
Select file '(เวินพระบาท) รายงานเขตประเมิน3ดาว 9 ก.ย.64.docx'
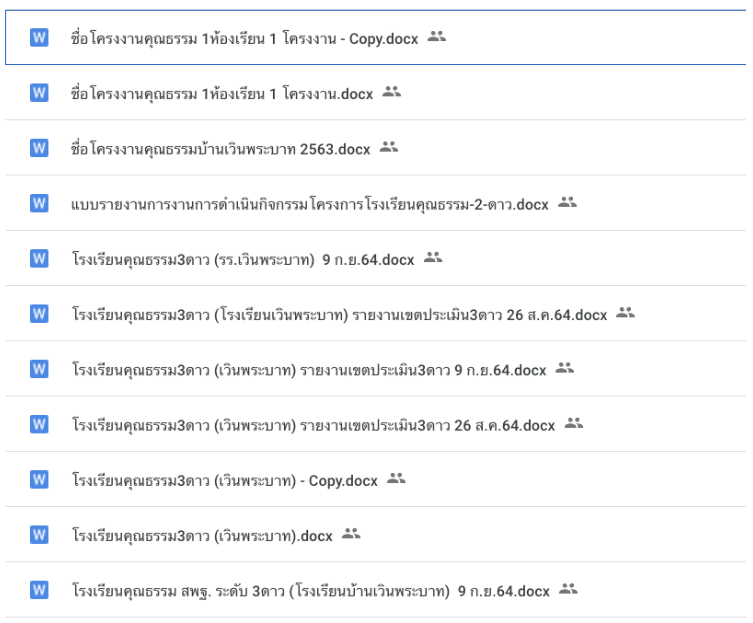(x=376, y=368)
